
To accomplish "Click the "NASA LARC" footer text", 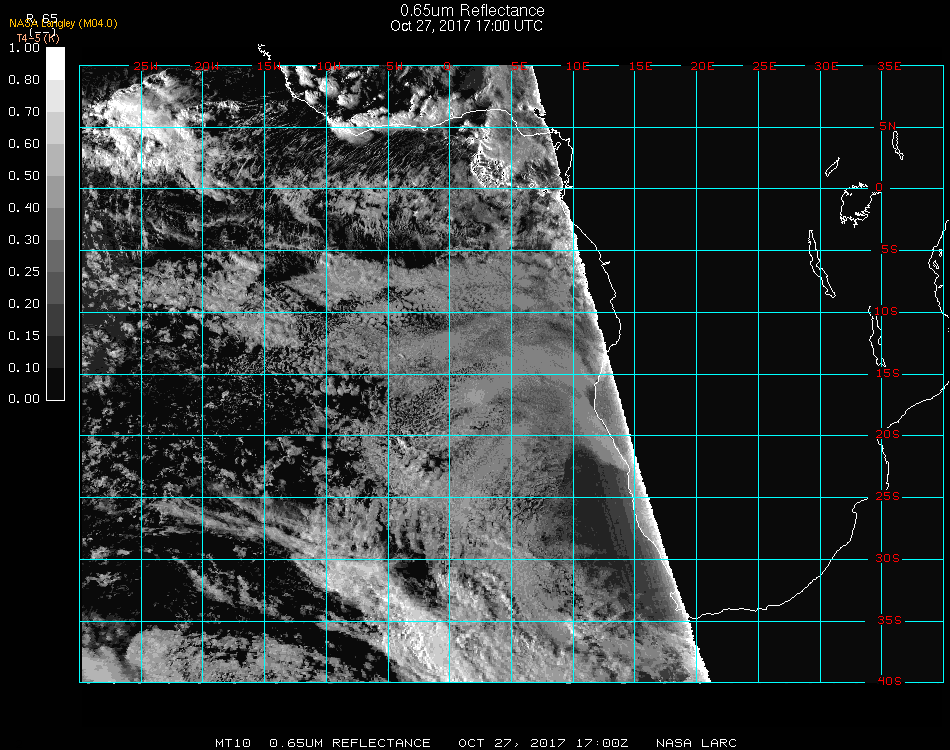I will pos(696,743).
